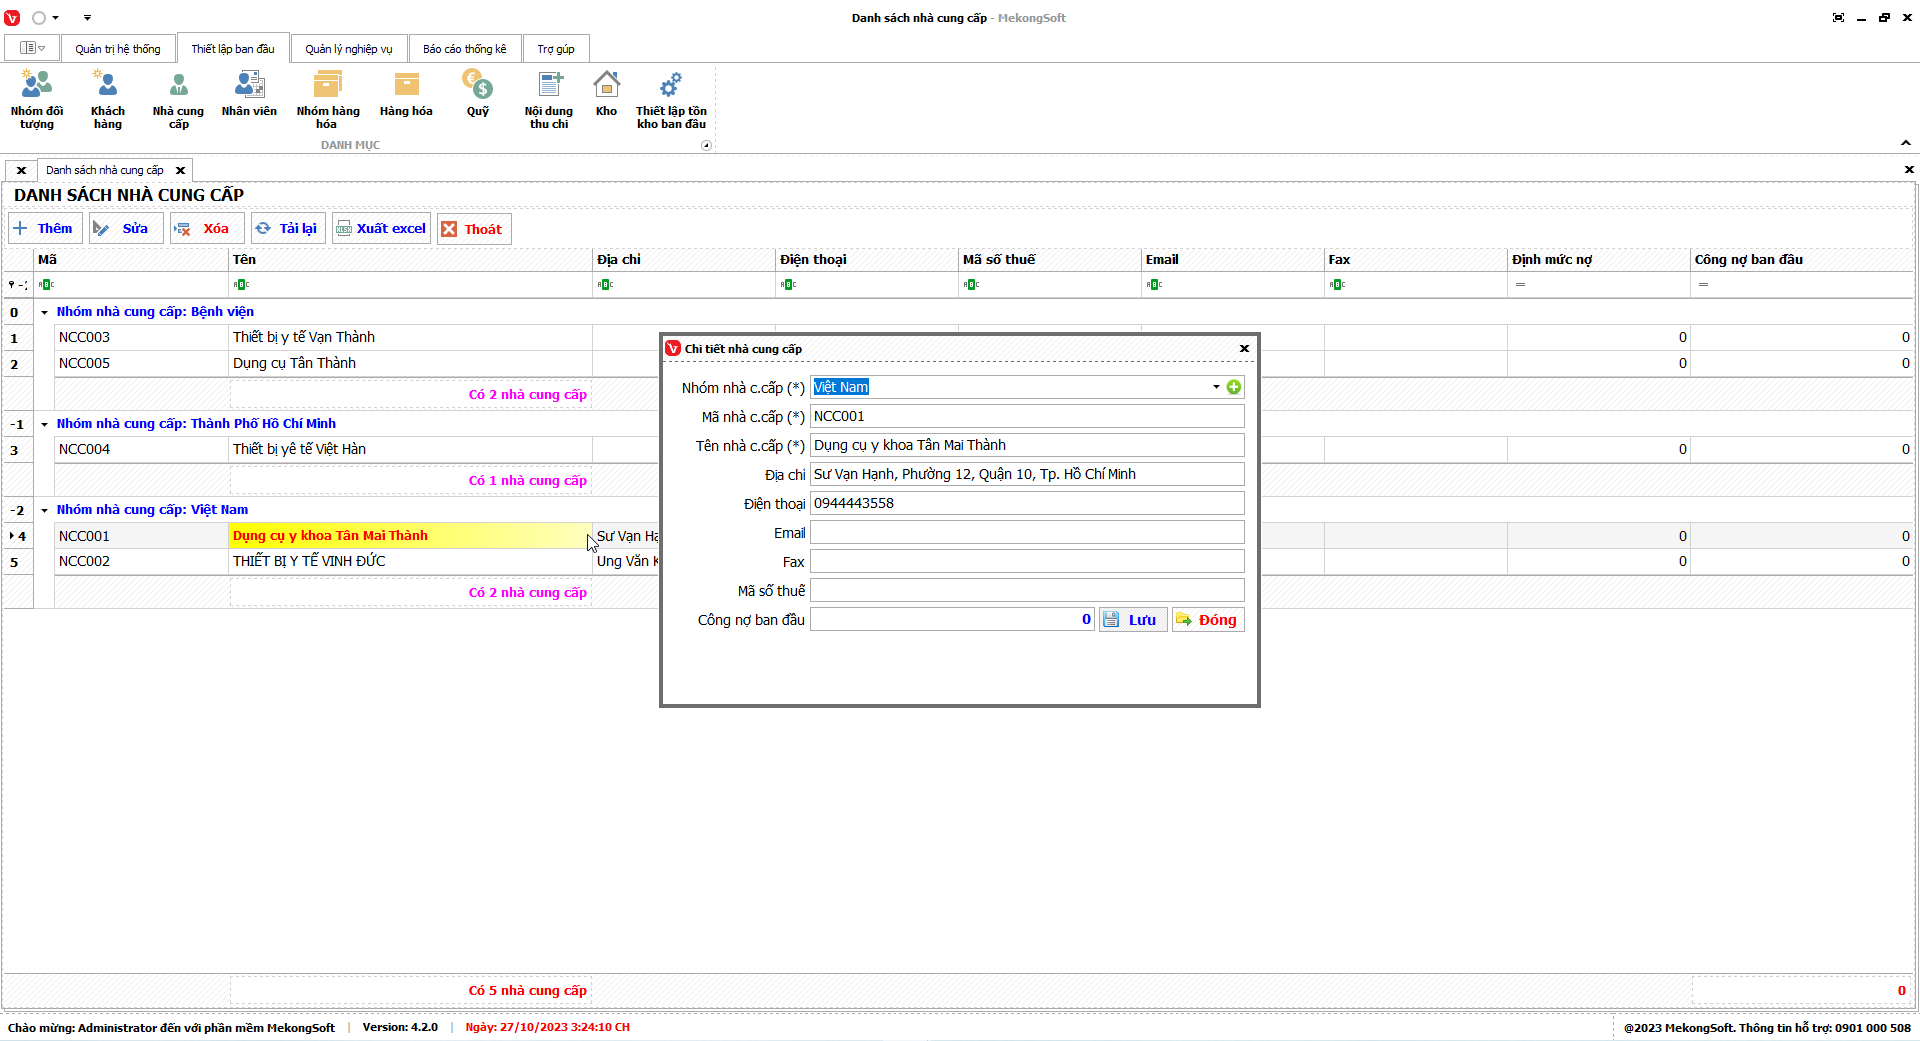Open the Nhóm nhà c.cấp dropdown arrow
Viewport: 1920px width, 1041px height.
tap(1216, 387)
